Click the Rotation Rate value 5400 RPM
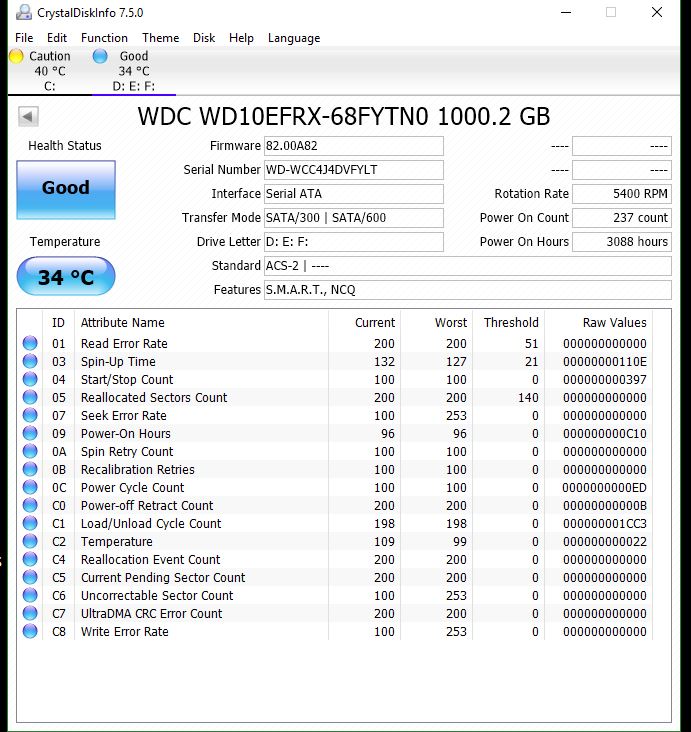This screenshot has width=691, height=732. coord(622,194)
